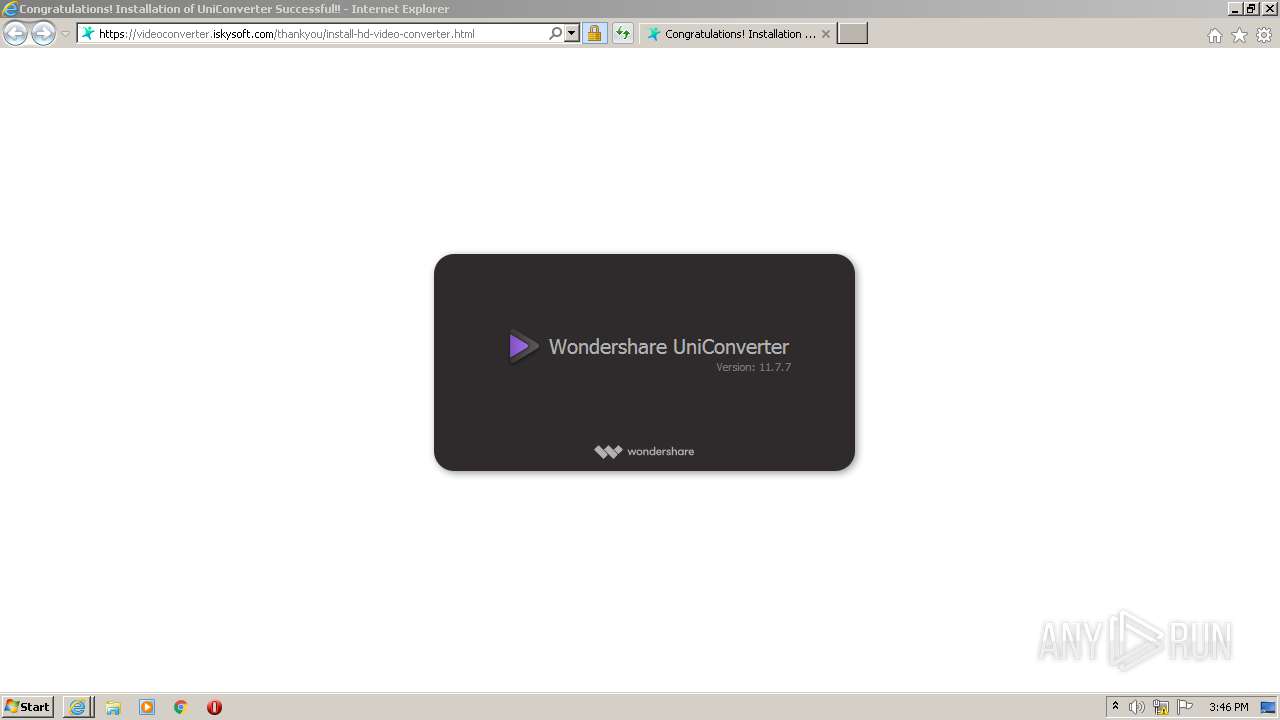Viewport: 1280px width, 720px height.
Task: Open the network tray icon
Action: (x=1161, y=707)
